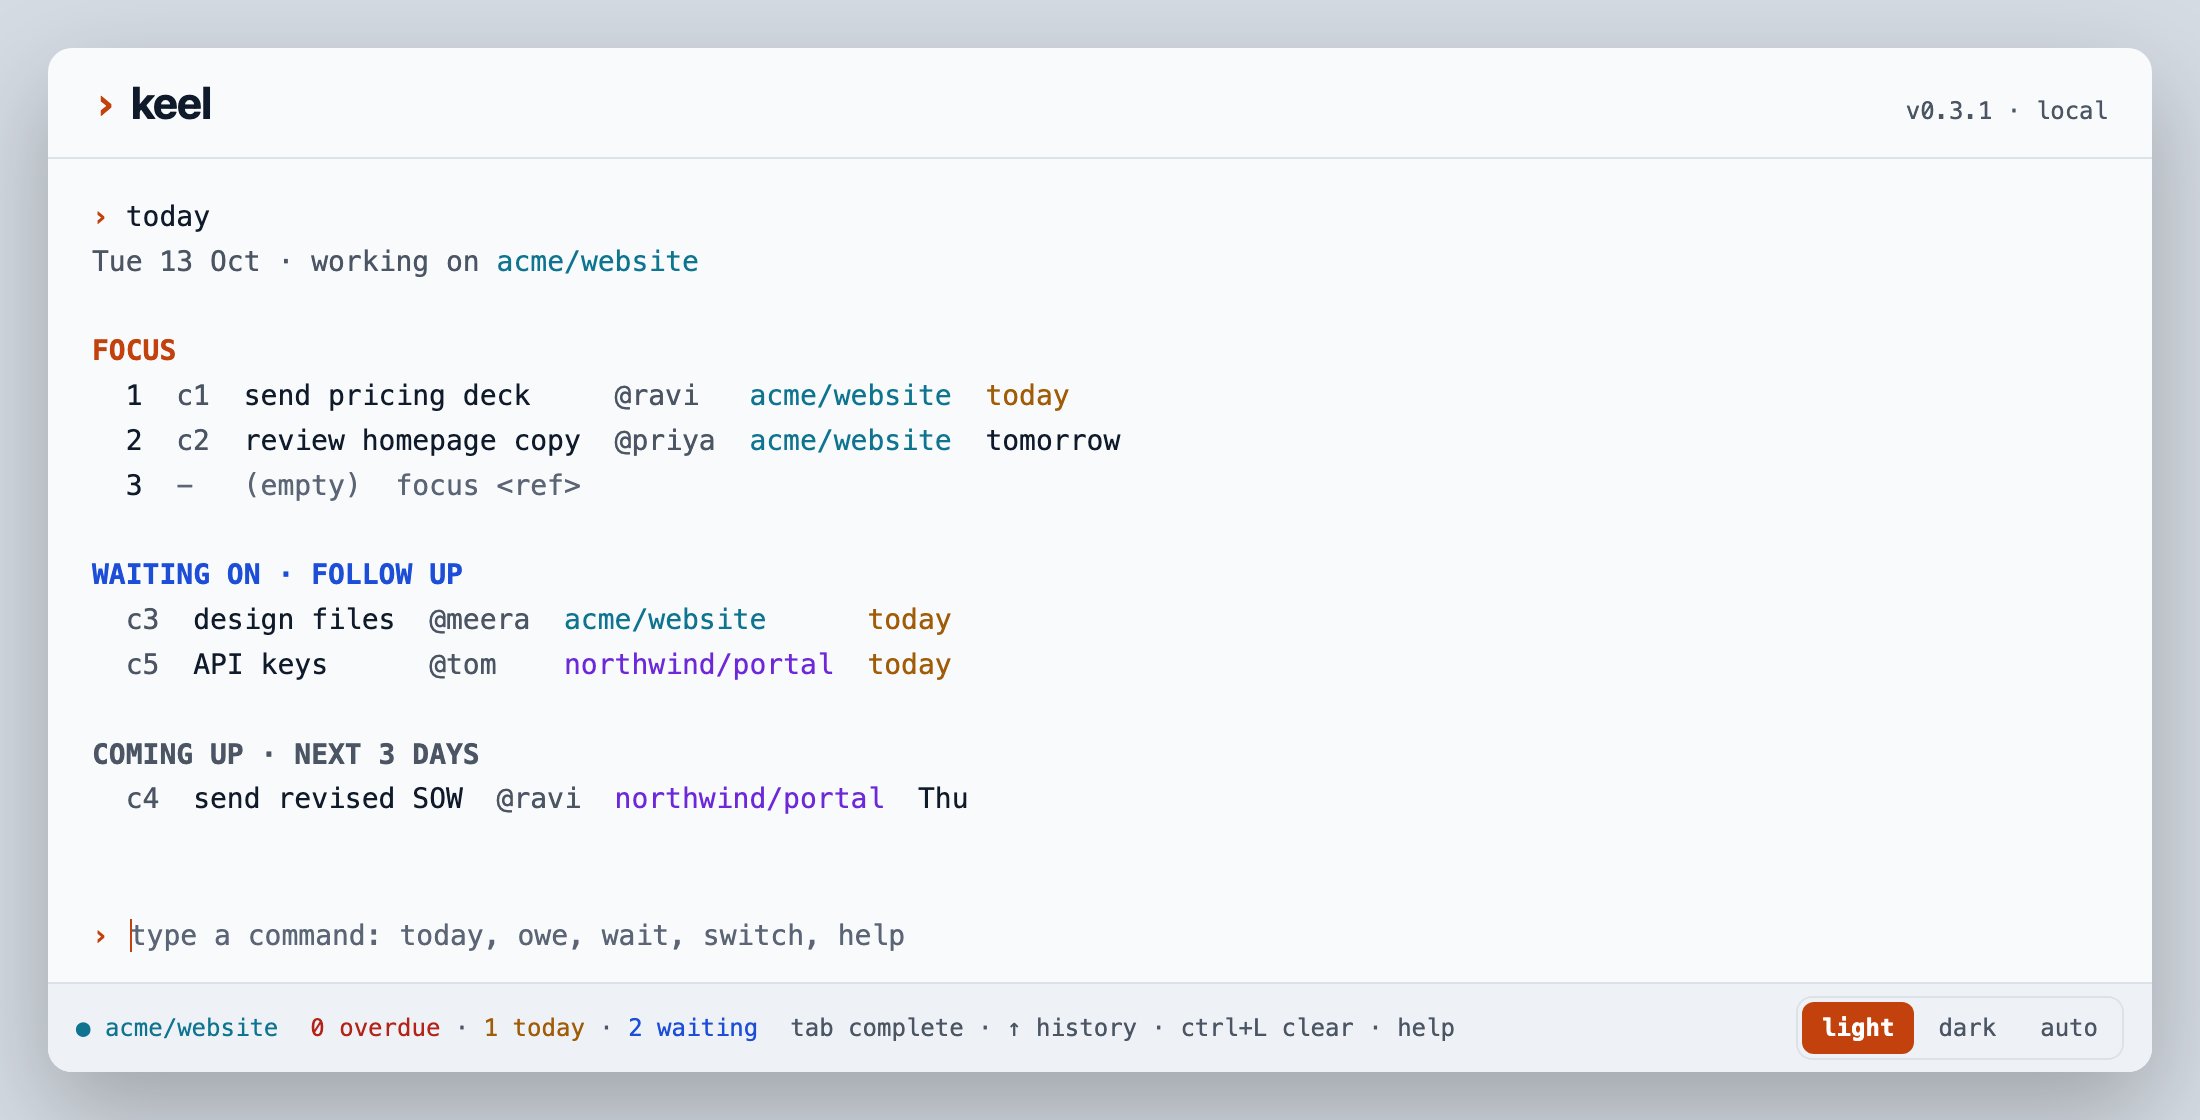Screen dimensions: 2200x1120
Task: Click the 'tomorrow' due label
Action: tap(1053, 441)
